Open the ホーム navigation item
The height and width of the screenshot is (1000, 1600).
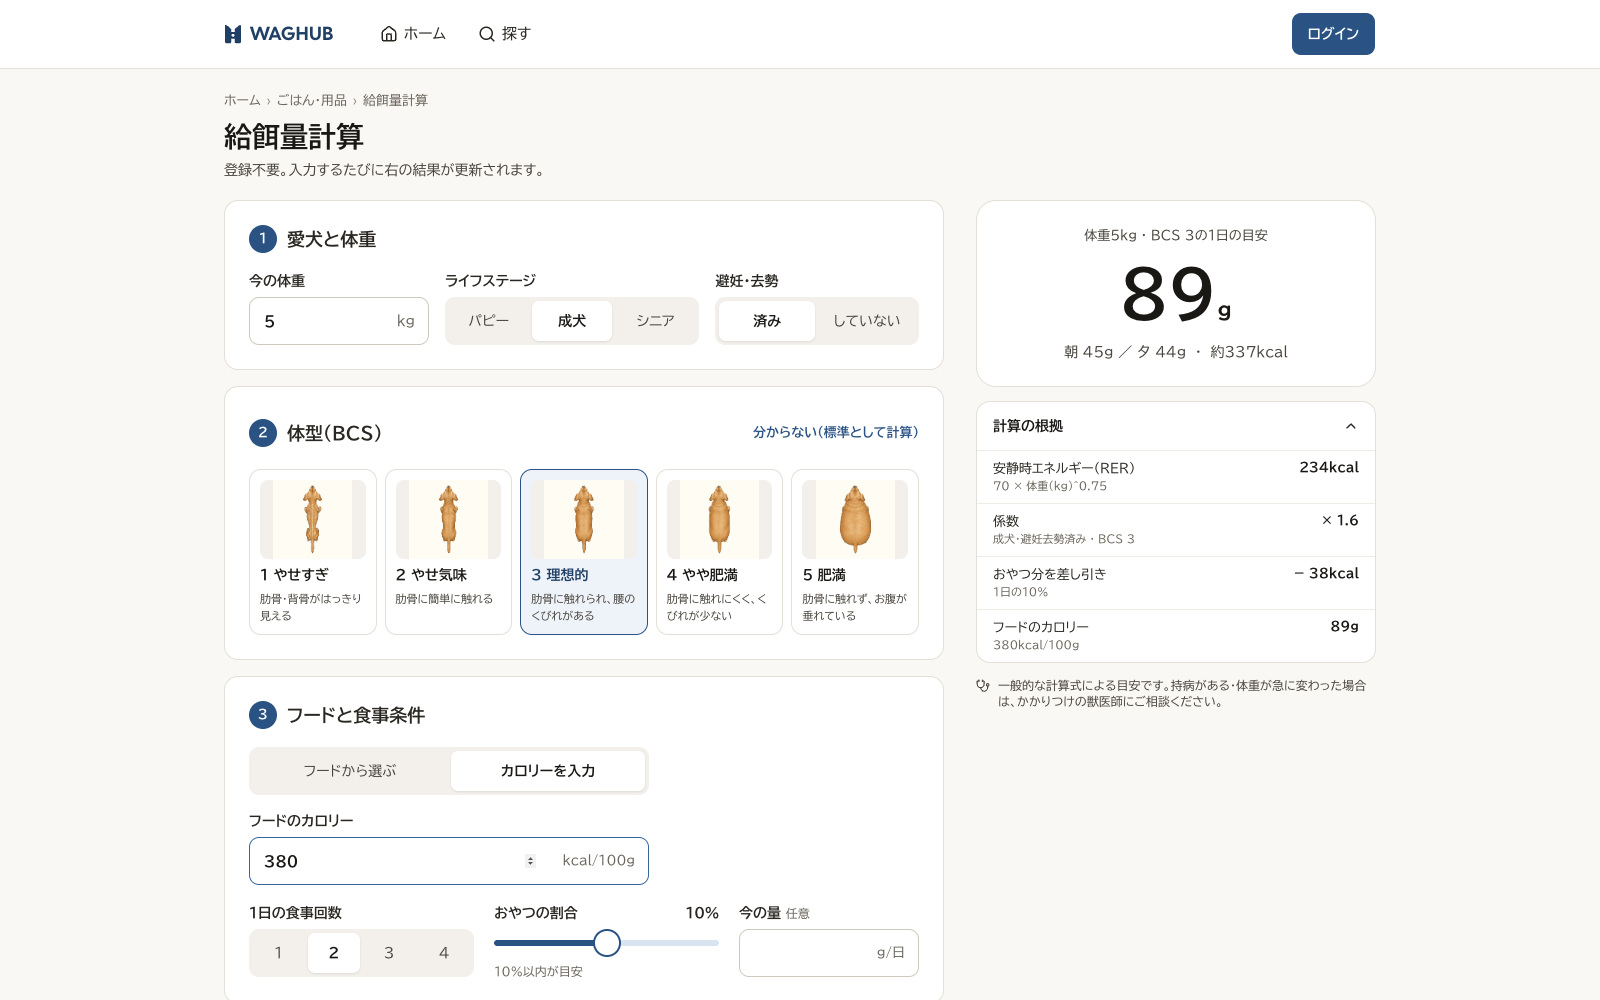pyautogui.click(x=413, y=34)
